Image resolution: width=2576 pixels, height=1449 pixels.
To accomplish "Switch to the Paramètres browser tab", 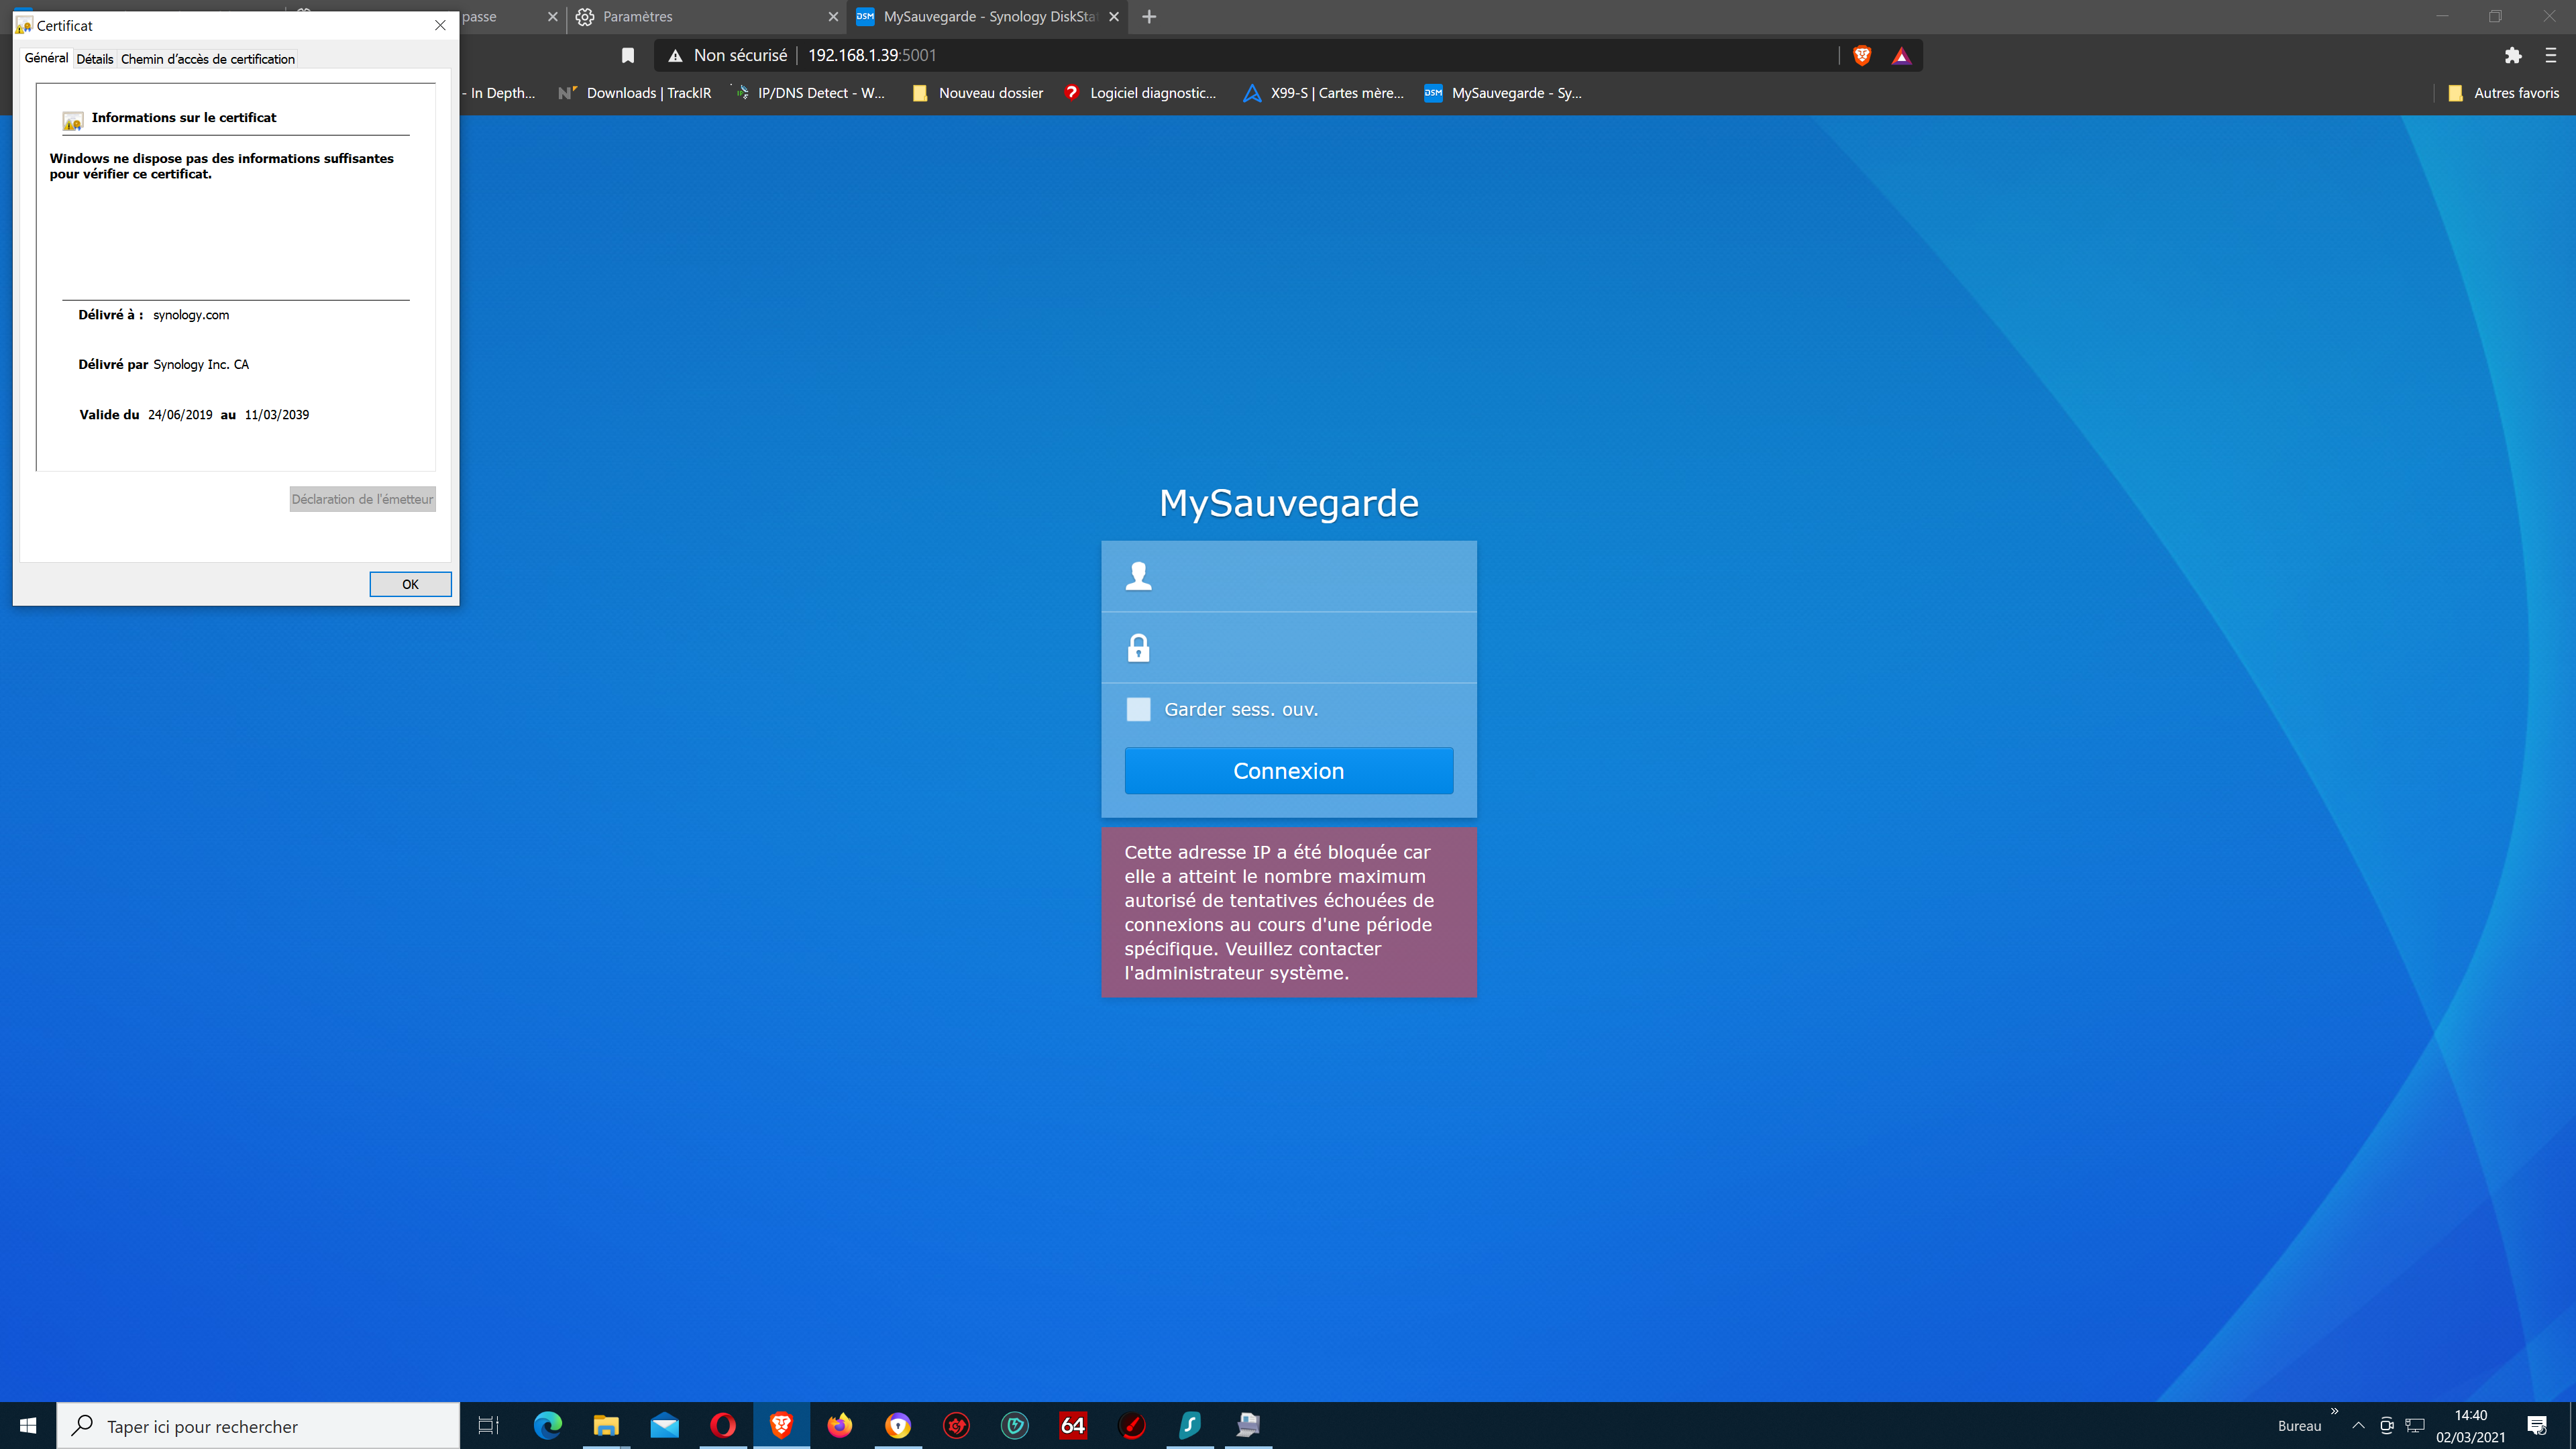I will pyautogui.click(x=700, y=17).
